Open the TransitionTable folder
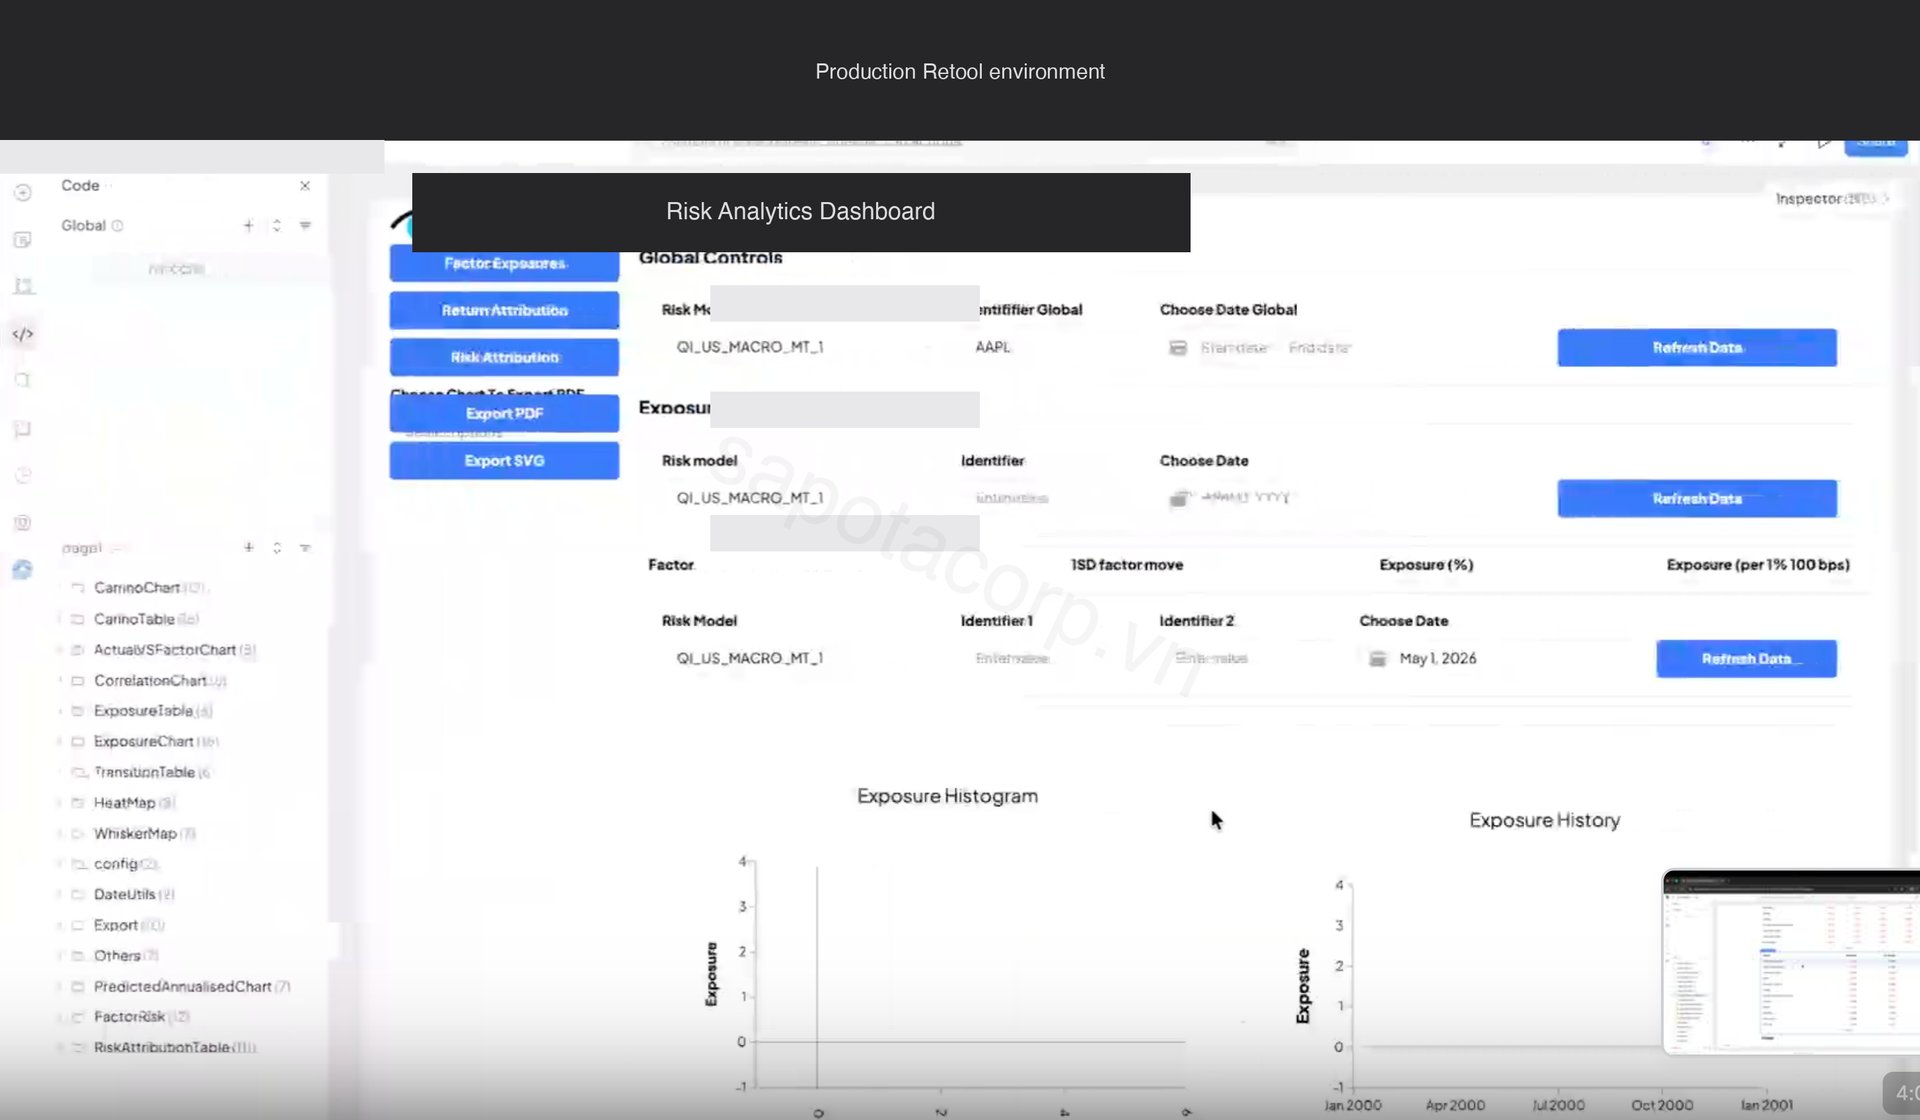The width and height of the screenshot is (1920, 1120). coord(144,773)
